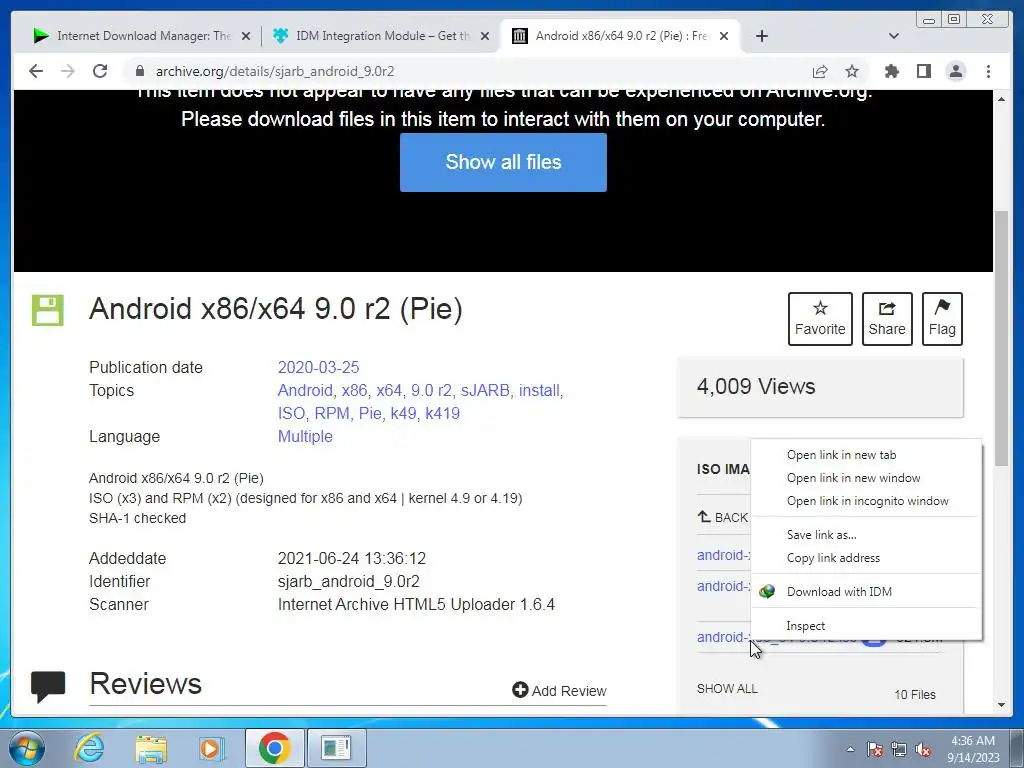Viewport: 1024px width, 768px height.
Task: Reload the archive.org page
Action: click(x=100, y=71)
